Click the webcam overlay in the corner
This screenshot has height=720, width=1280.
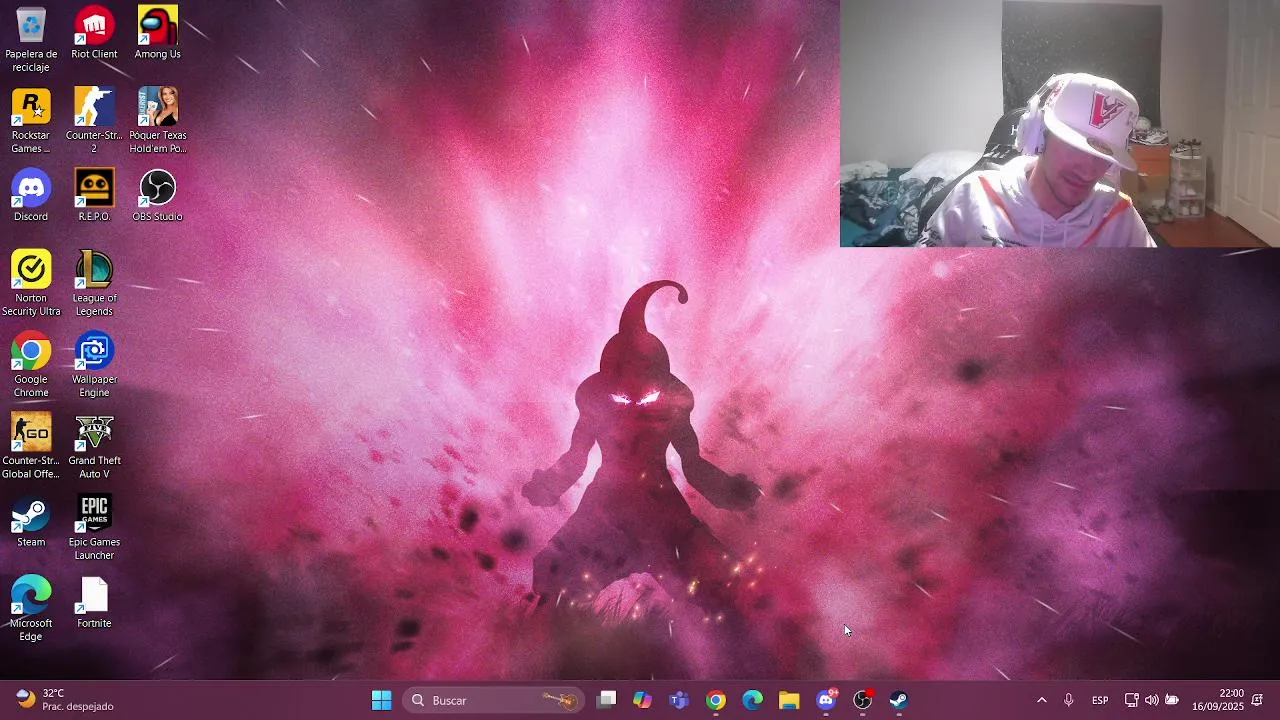(x=1060, y=123)
